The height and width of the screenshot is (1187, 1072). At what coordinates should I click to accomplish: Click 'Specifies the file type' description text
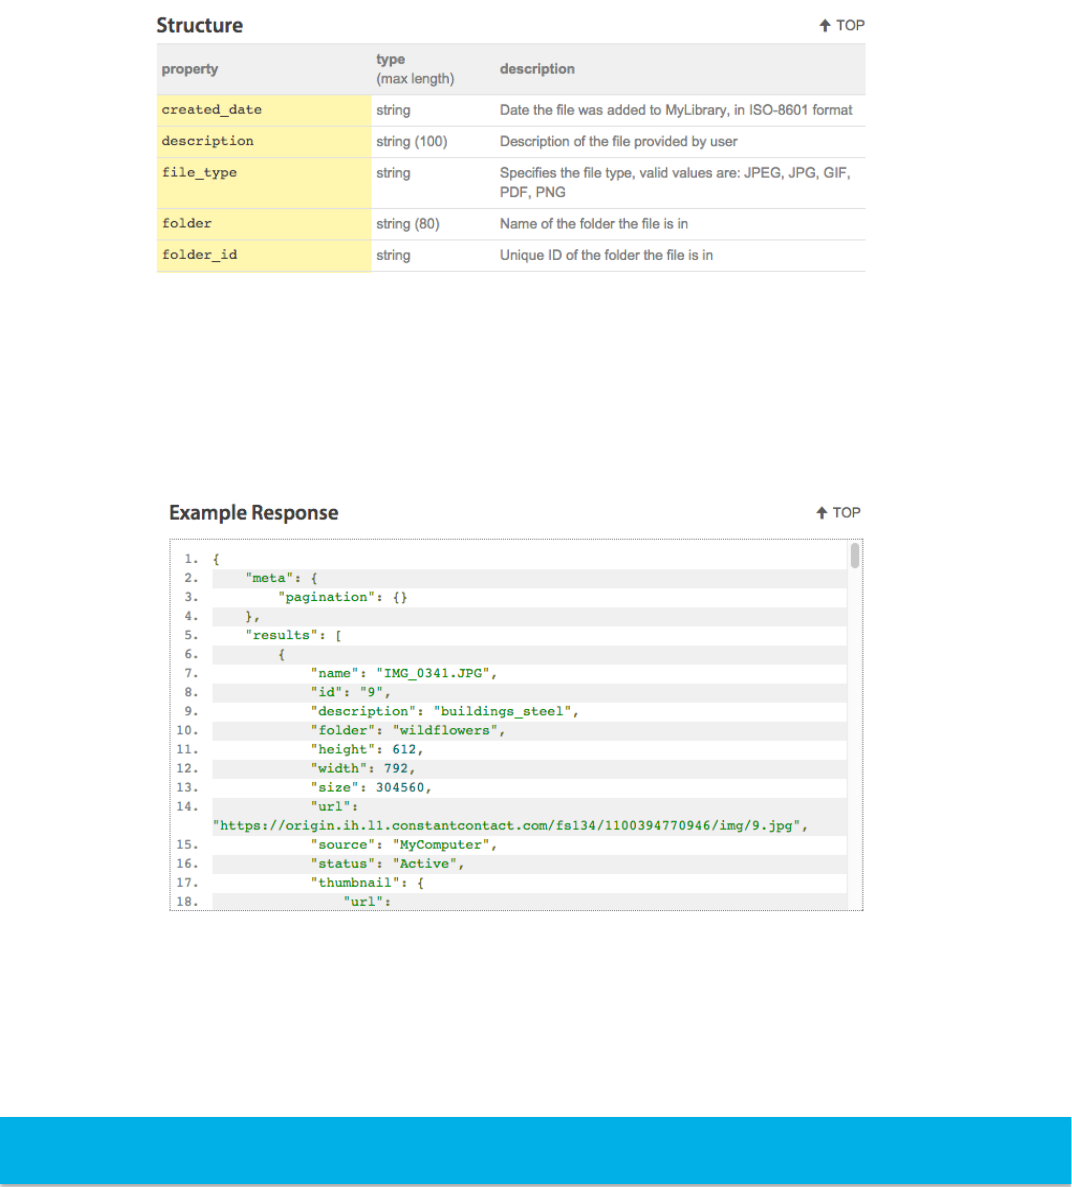(x=675, y=182)
